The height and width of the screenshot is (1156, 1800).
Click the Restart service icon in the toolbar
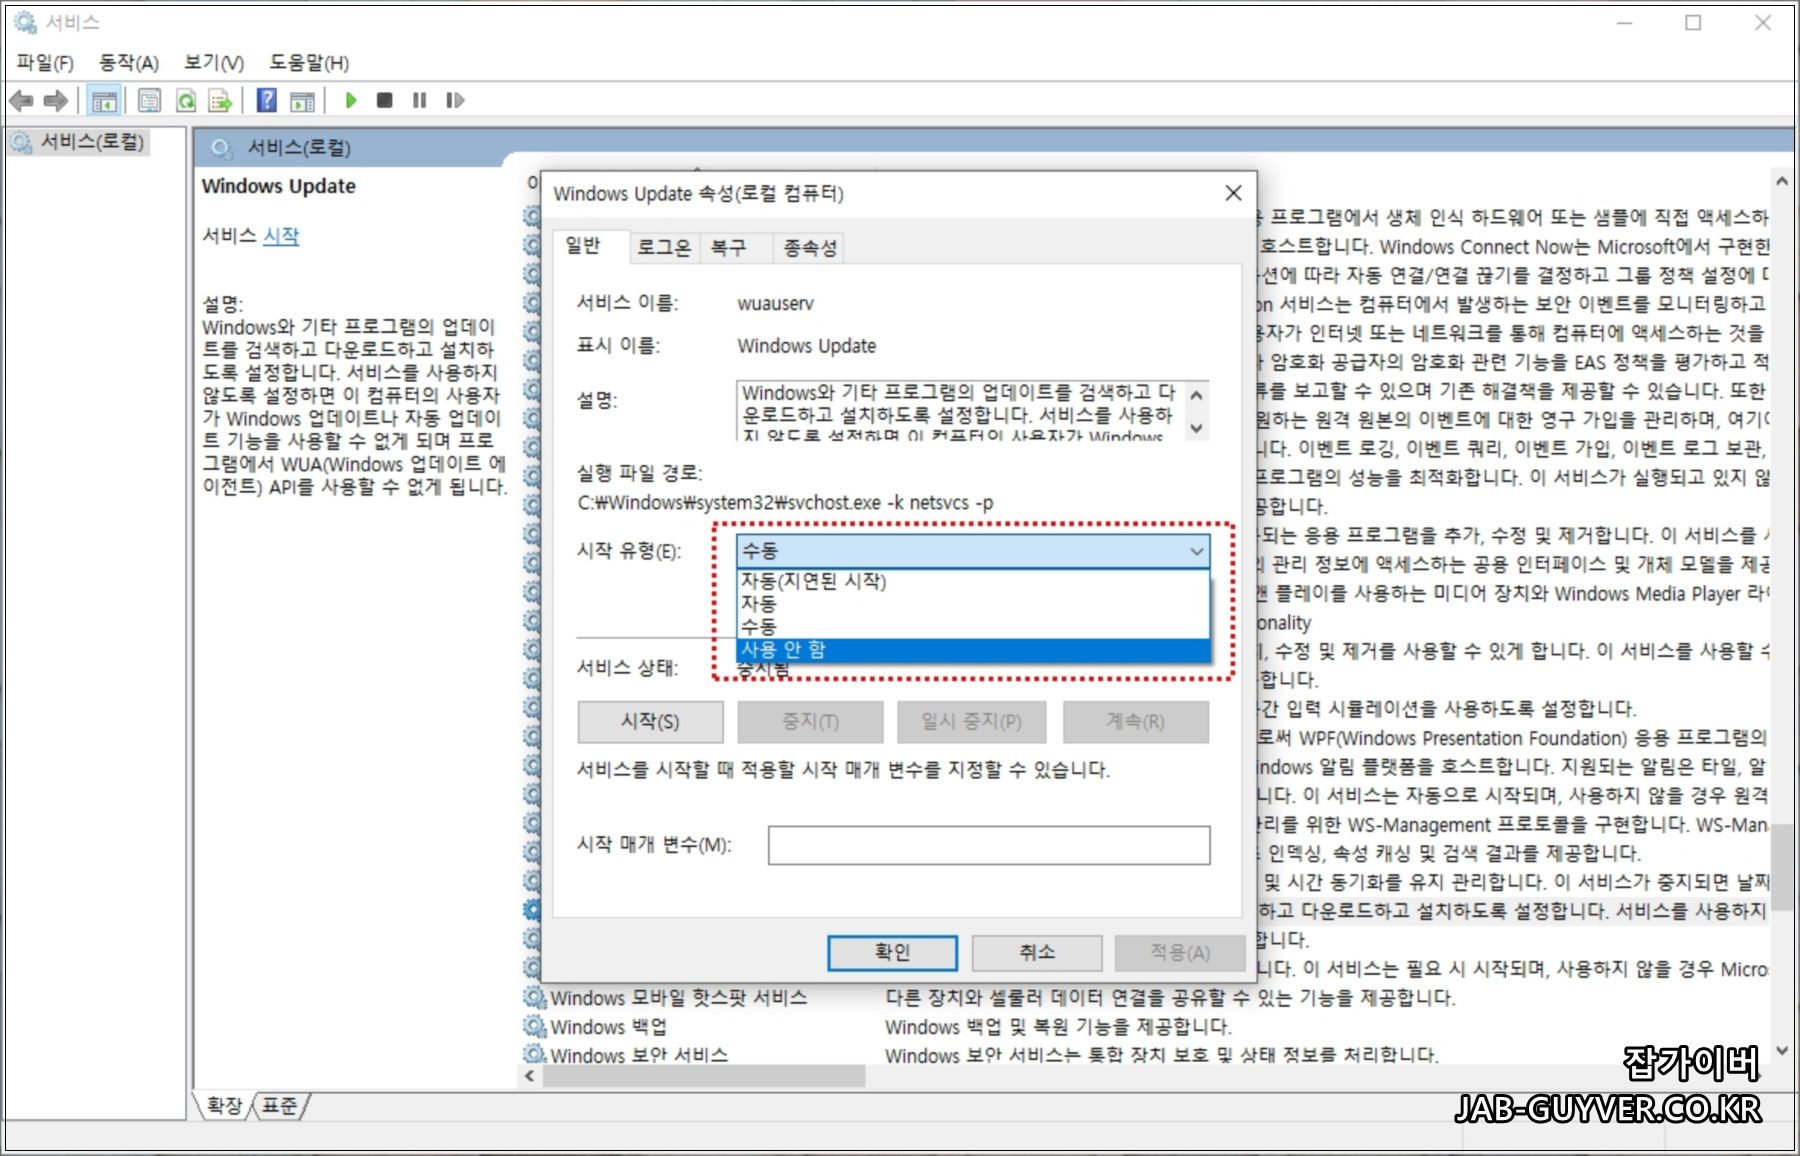(x=455, y=100)
